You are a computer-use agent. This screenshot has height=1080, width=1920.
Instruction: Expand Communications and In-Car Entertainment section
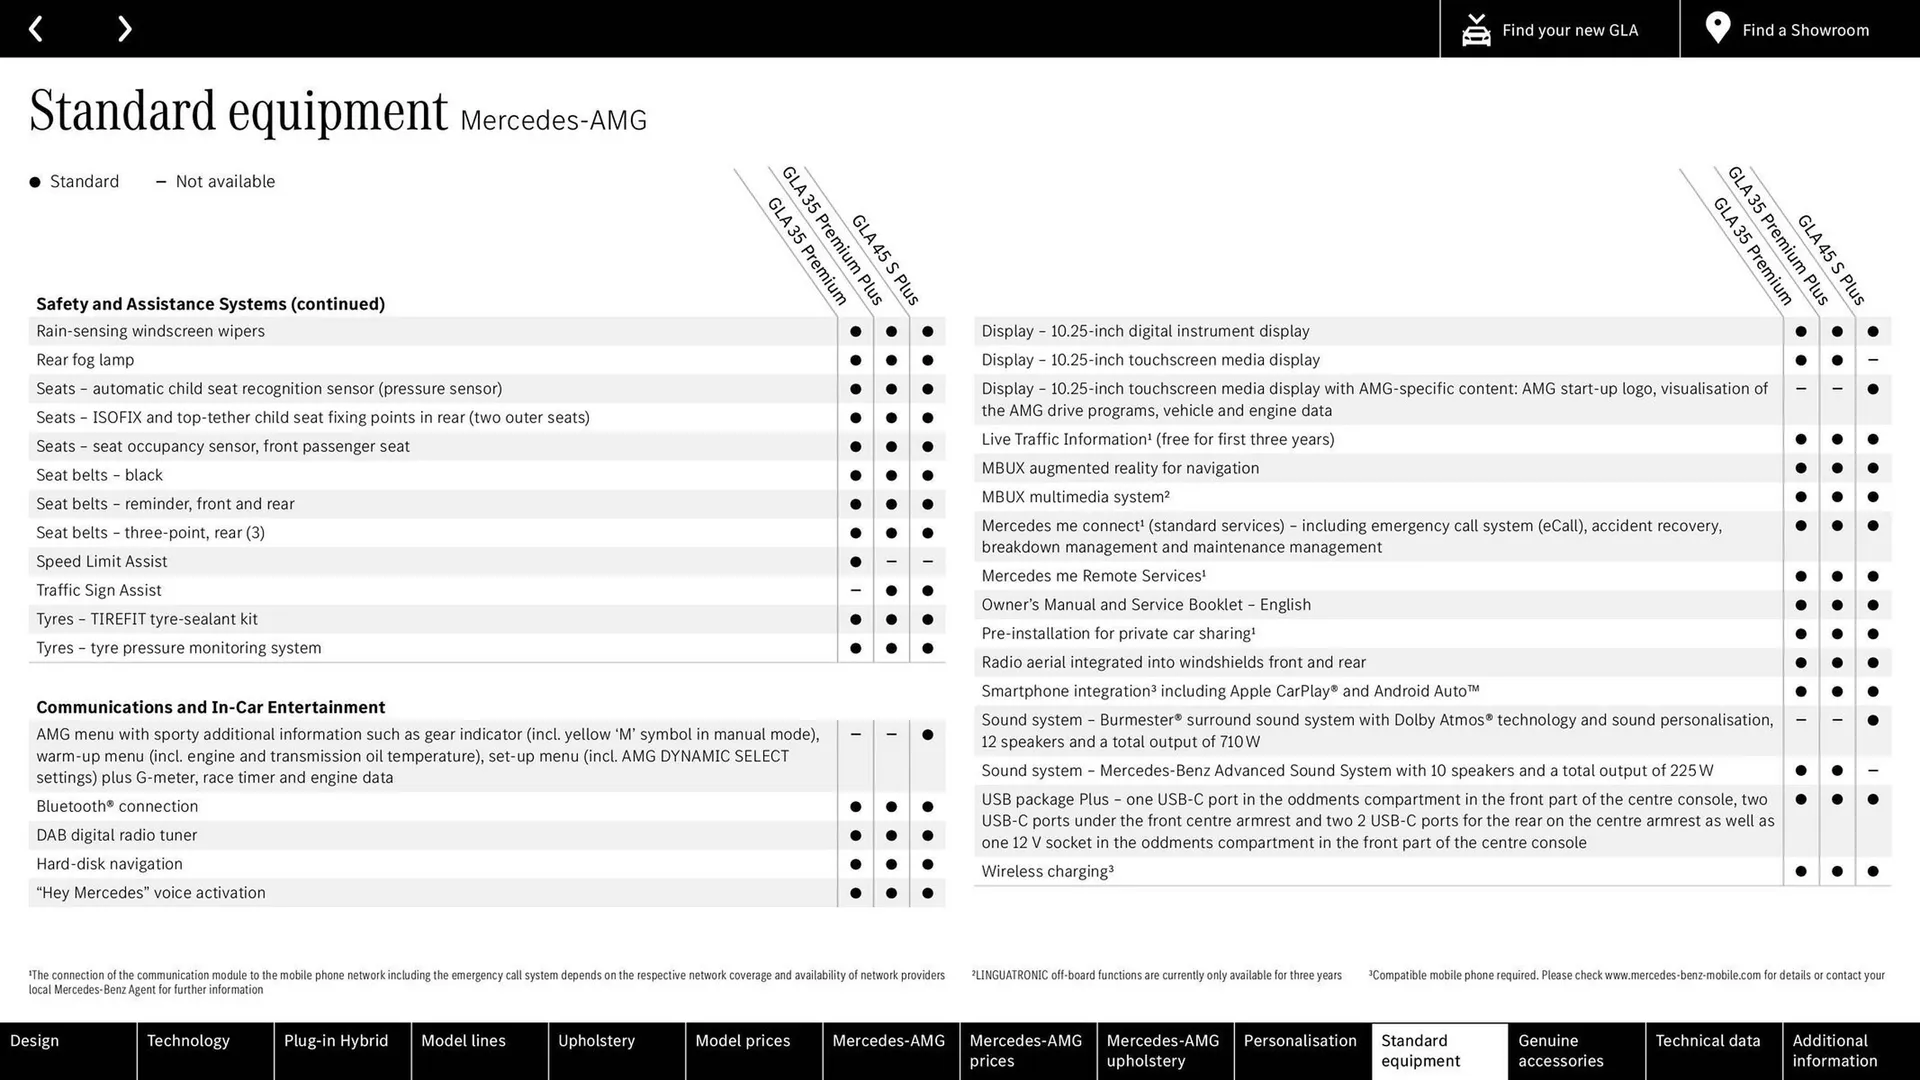pyautogui.click(x=211, y=705)
